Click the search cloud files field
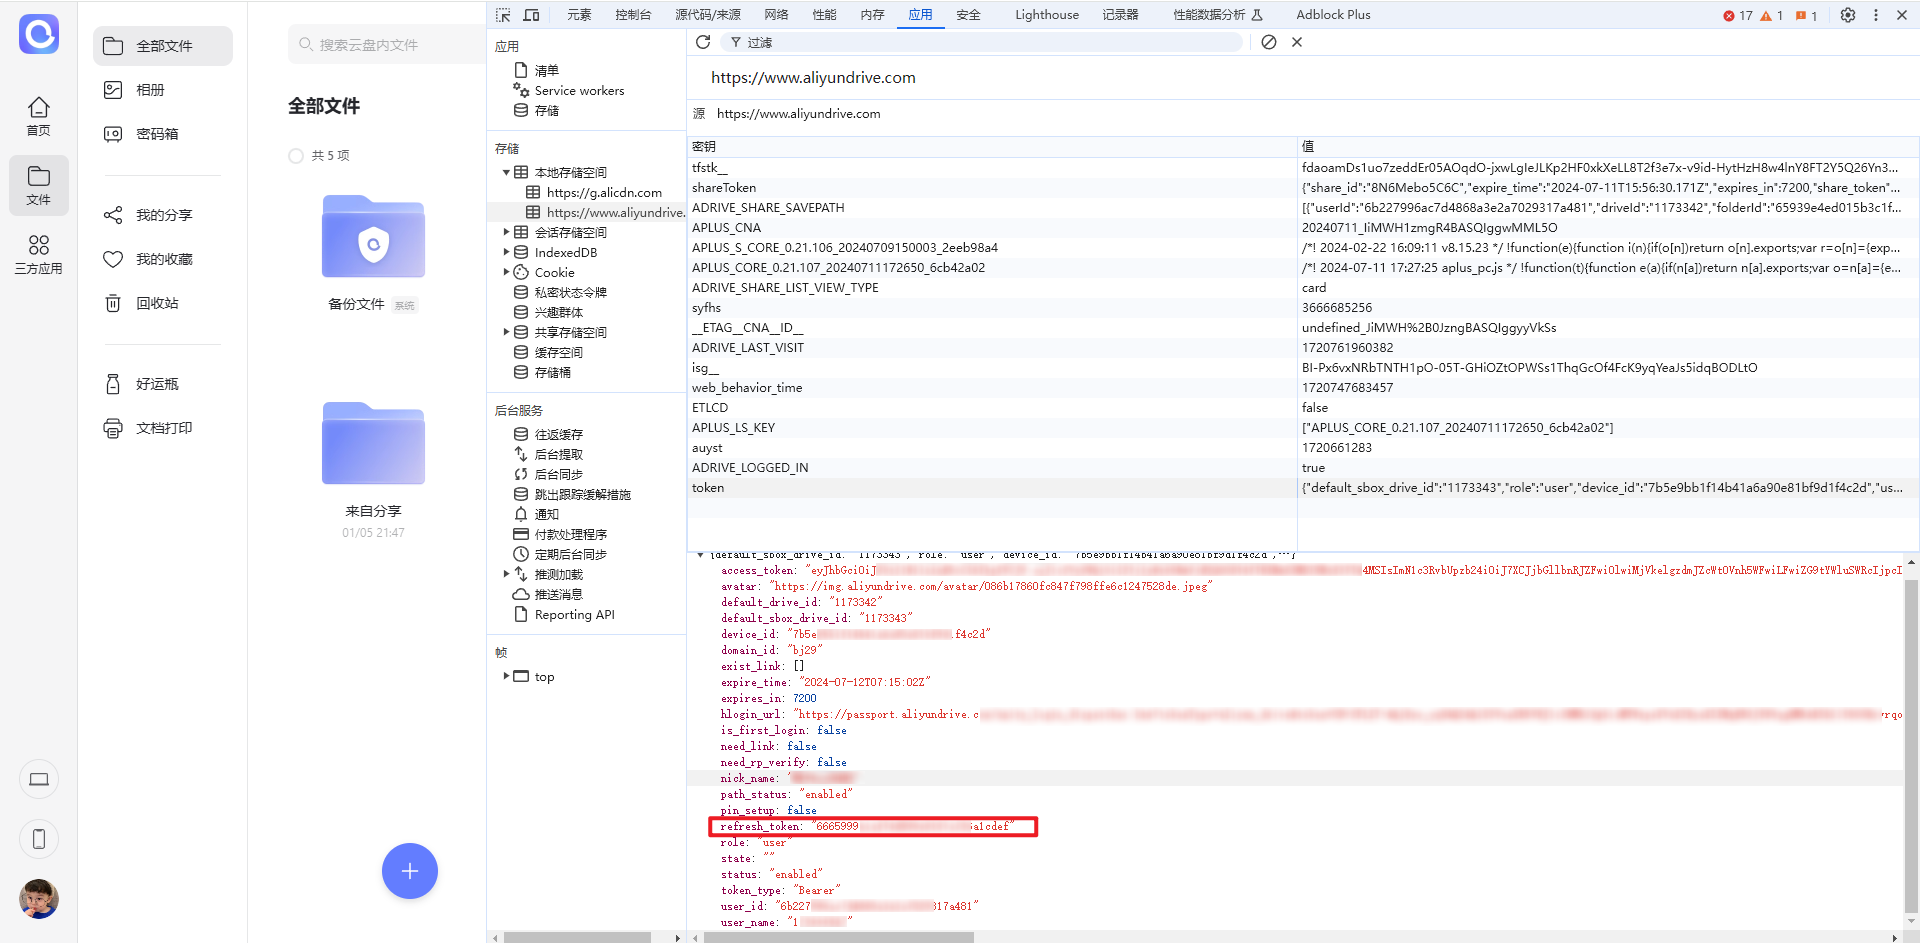 click(387, 45)
